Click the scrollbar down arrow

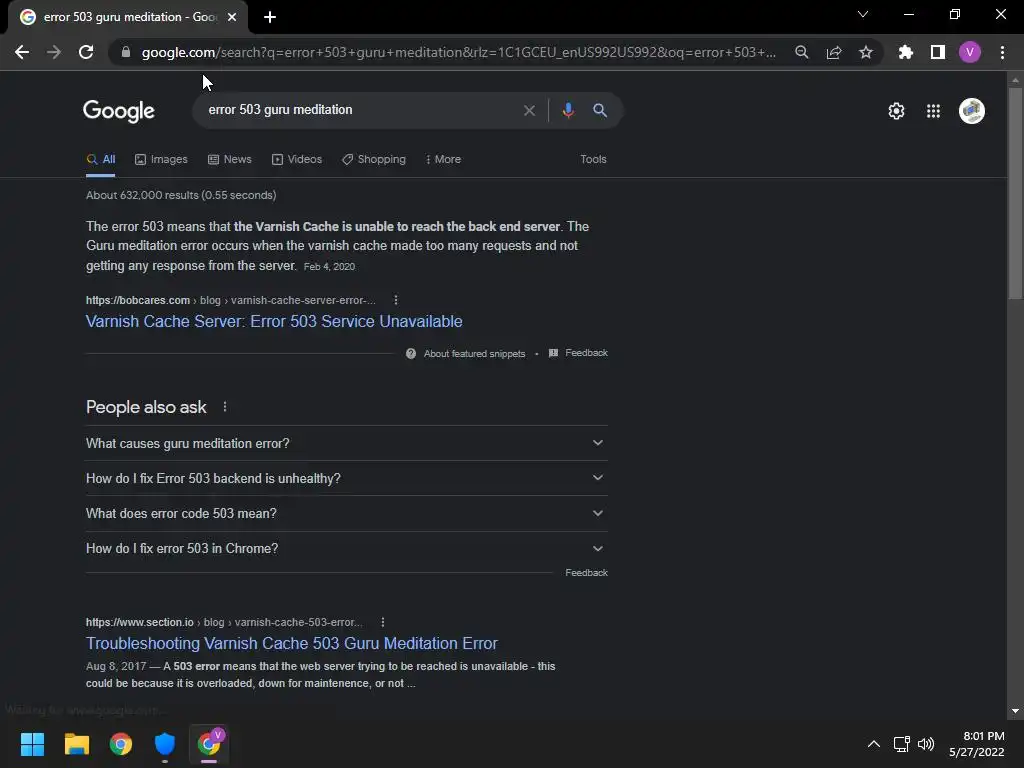coord(1015,711)
